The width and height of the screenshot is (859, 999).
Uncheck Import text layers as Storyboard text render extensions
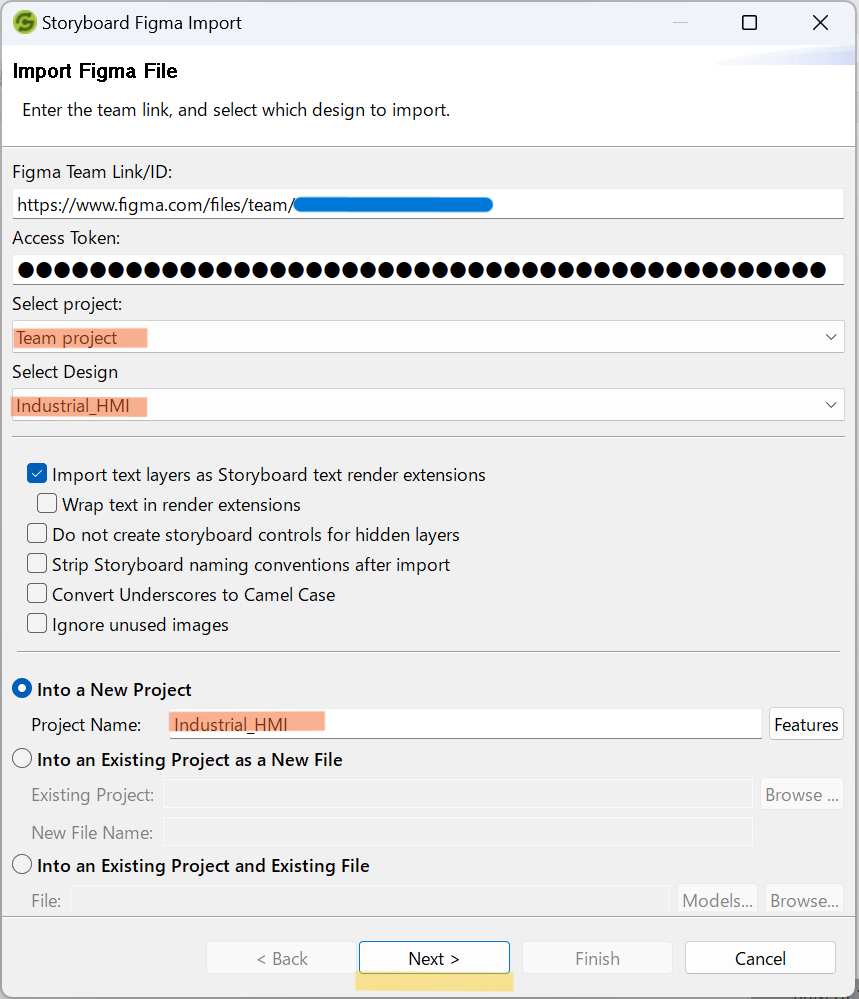[x=37, y=474]
